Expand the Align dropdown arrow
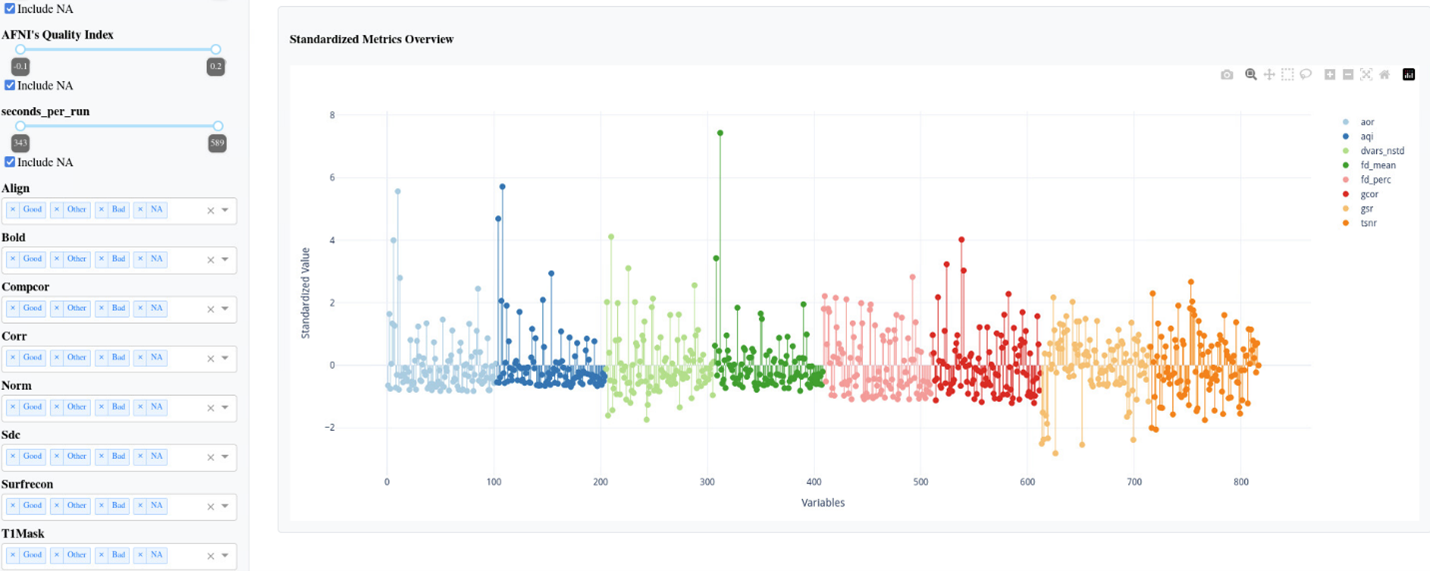This screenshot has height=571, width=1430. [226, 210]
